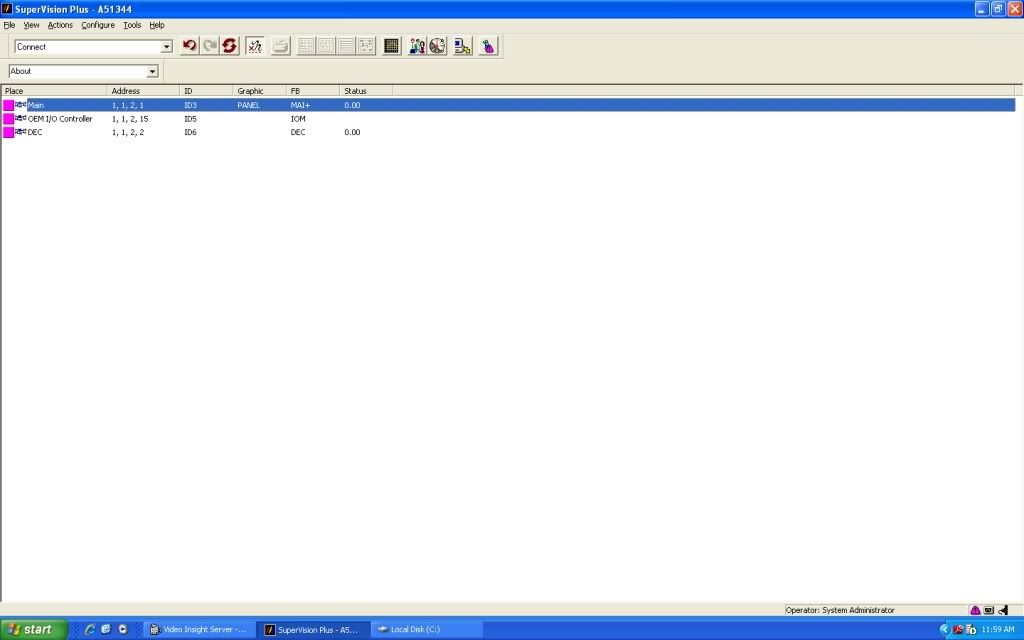Click the SuperVision Plus taskbar button
Viewport: 1024px width, 640px height.
313,630
